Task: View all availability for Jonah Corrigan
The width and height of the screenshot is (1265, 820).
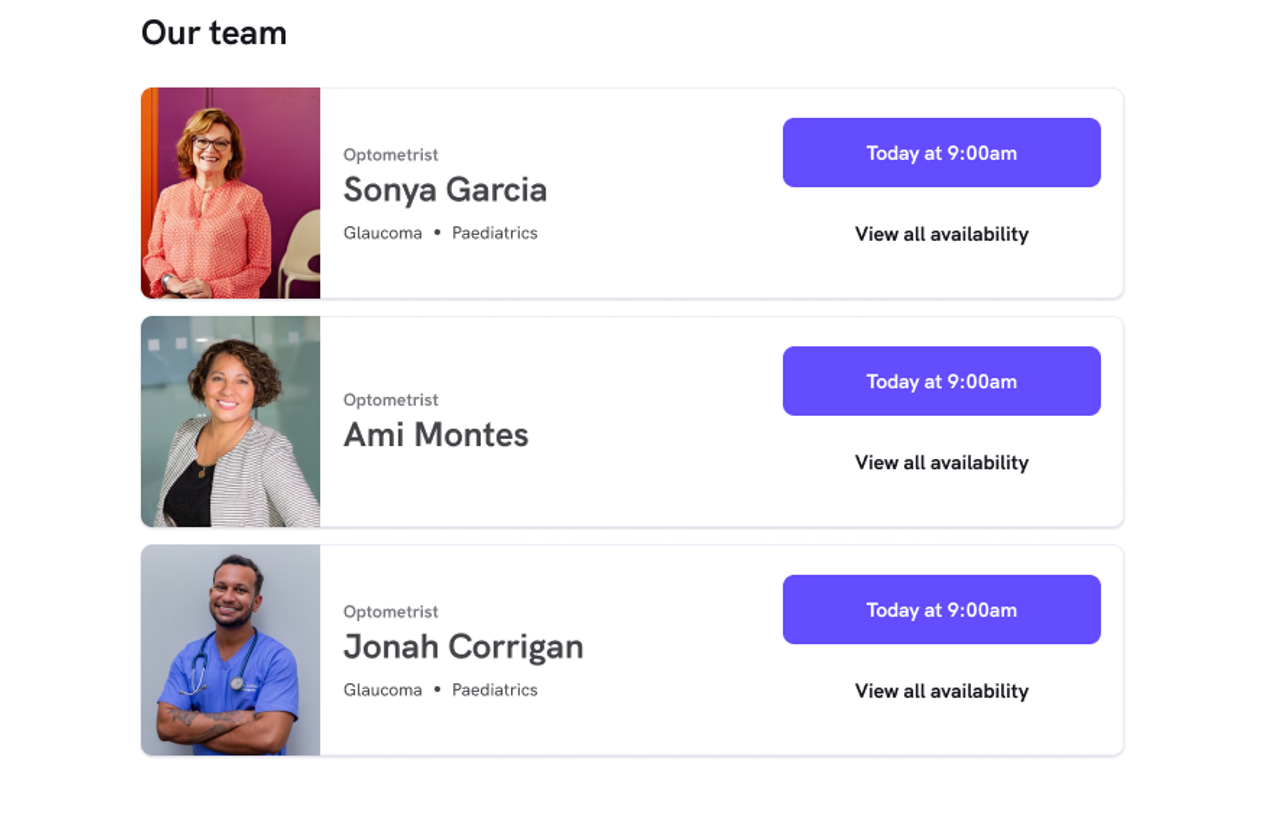Action: (941, 691)
